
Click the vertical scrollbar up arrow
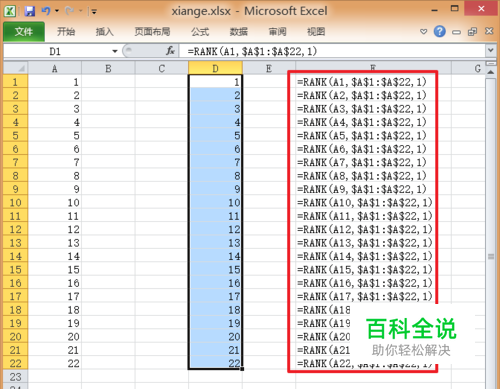tap(490, 72)
